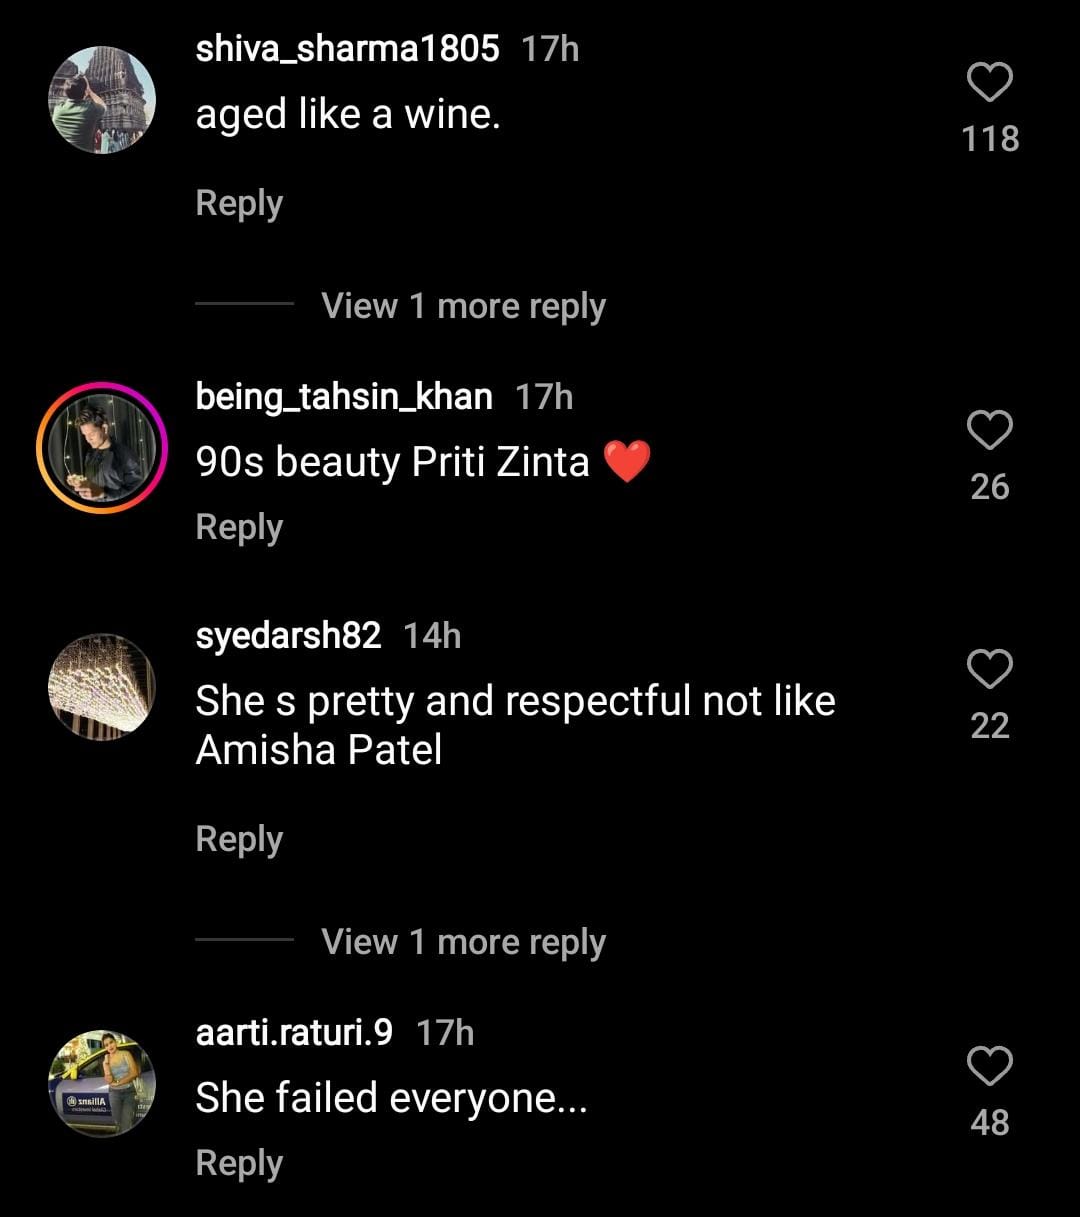Like shiva_sharma1805's wine comment
The width and height of the screenshot is (1080, 1217).
pos(989,82)
